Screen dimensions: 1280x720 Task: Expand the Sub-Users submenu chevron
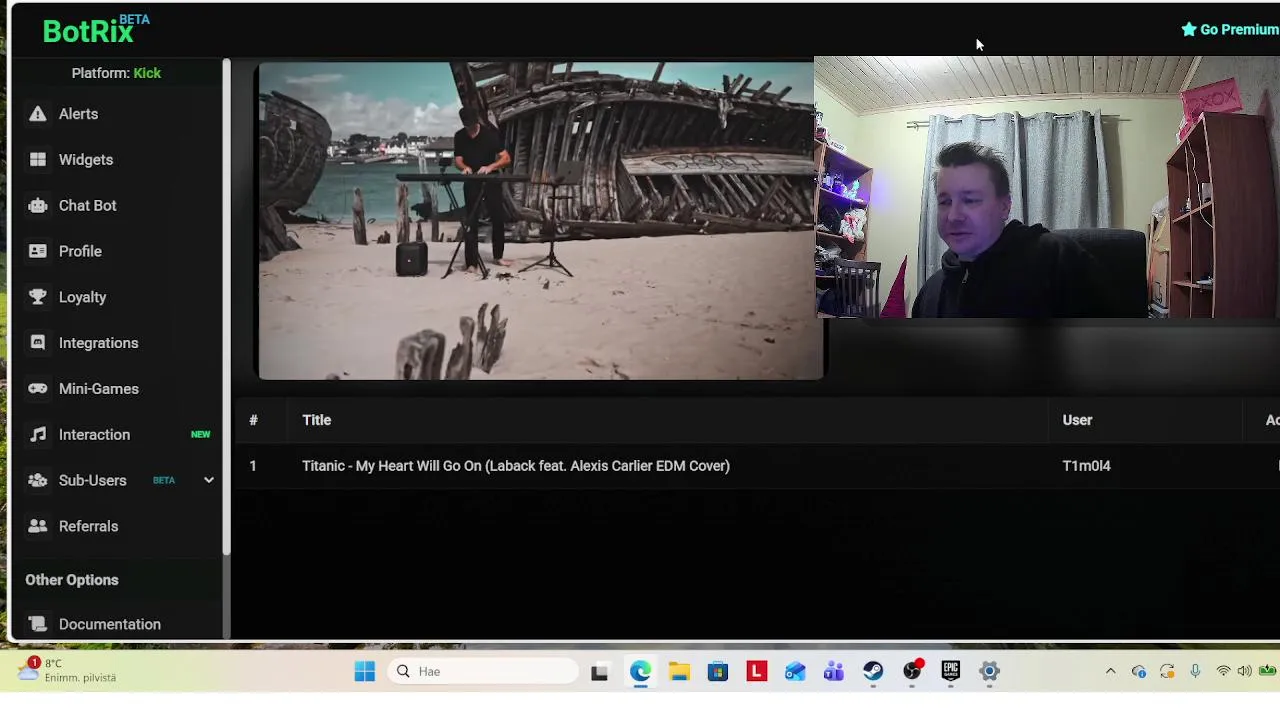pos(209,480)
